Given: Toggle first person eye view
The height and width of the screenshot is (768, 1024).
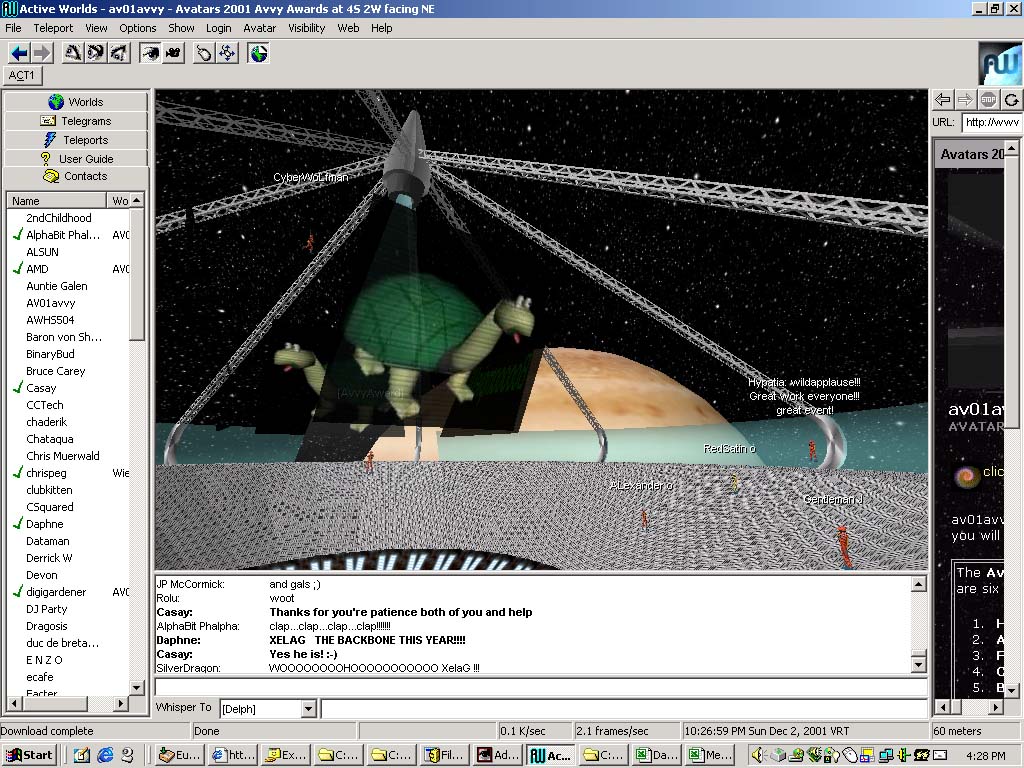Looking at the screenshot, I should (150, 53).
